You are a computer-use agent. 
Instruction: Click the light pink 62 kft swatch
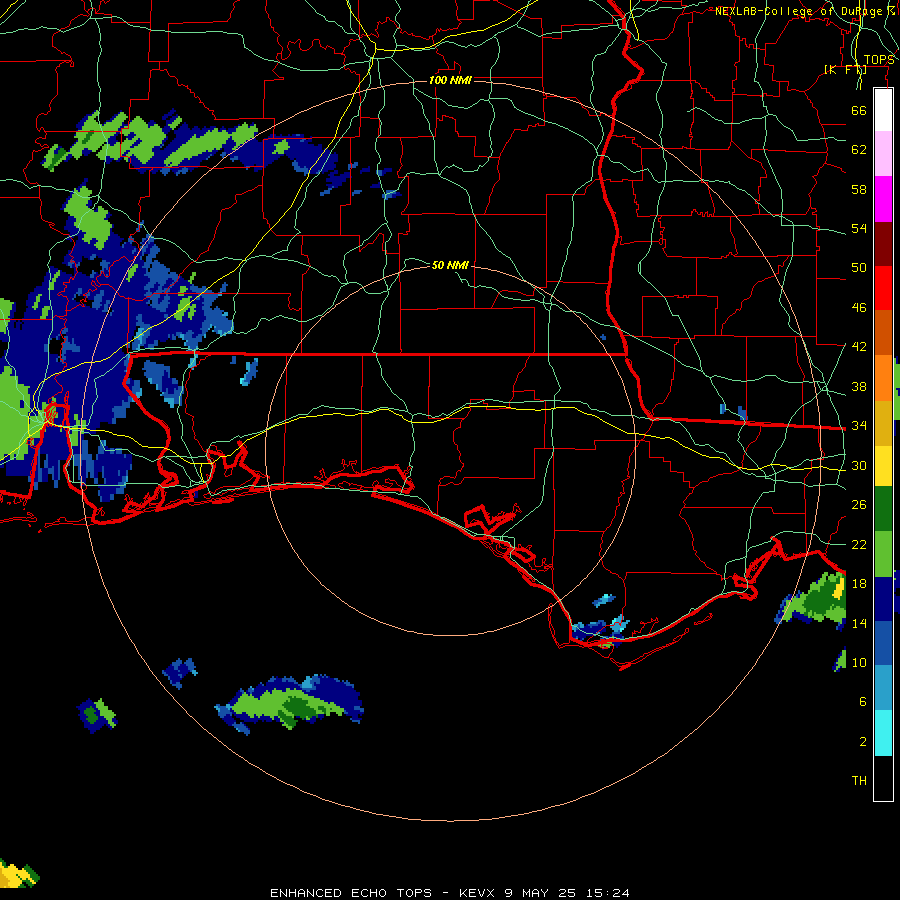point(883,153)
